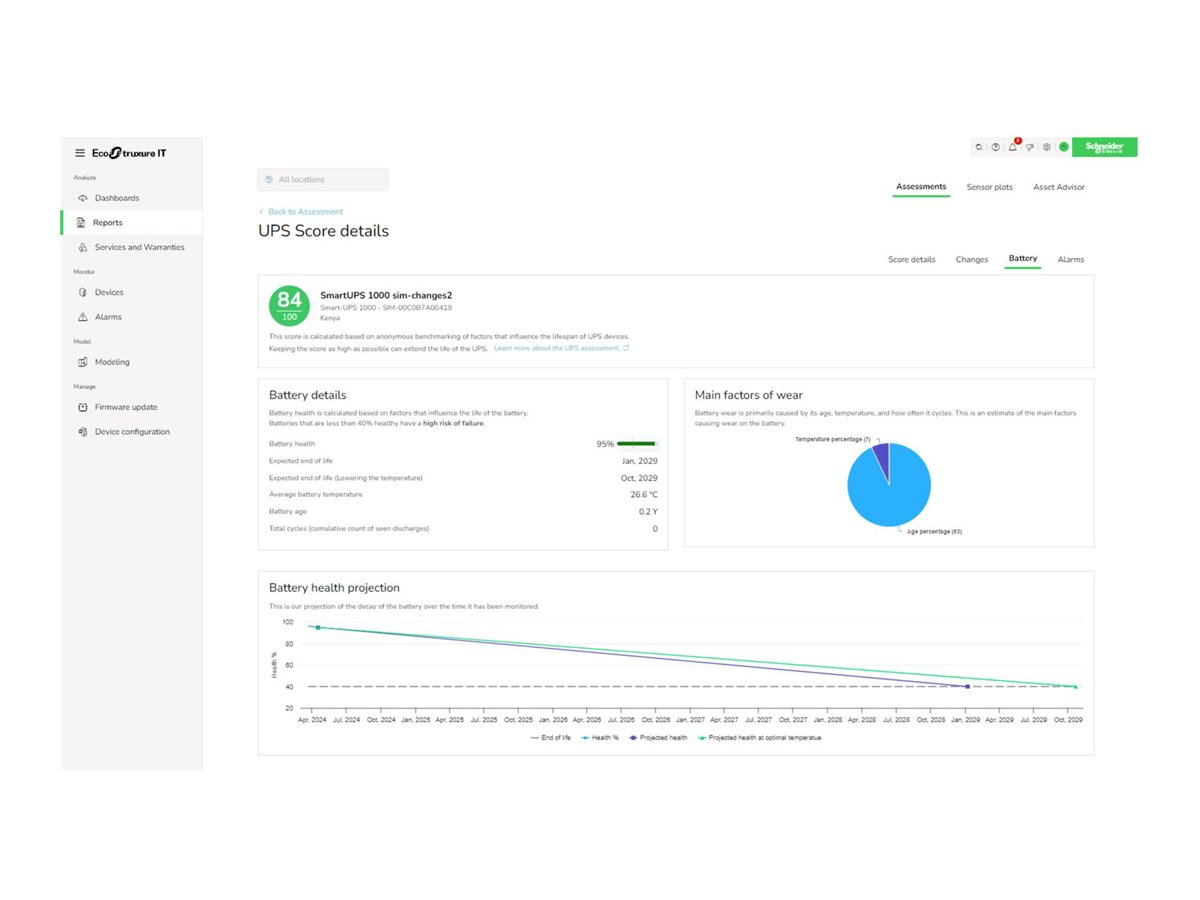Click the Back to Assessment link

click(305, 212)
